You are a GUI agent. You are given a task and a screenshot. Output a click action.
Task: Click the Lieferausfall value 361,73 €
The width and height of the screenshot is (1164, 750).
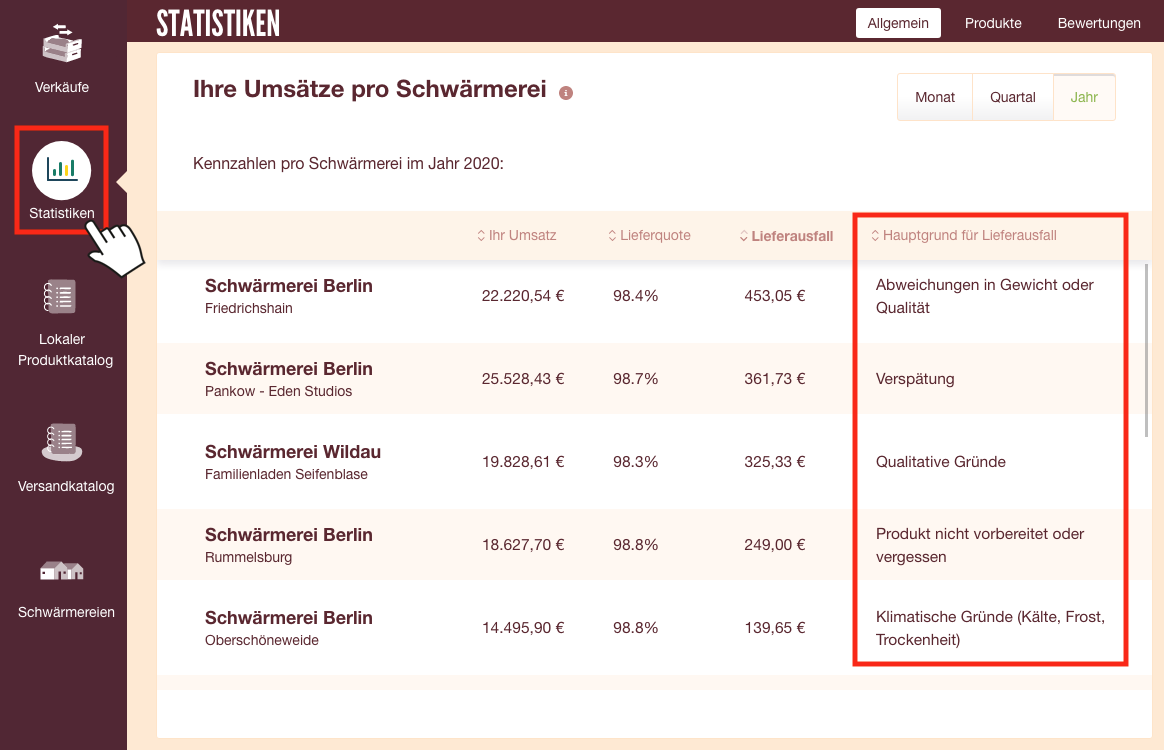774,379
